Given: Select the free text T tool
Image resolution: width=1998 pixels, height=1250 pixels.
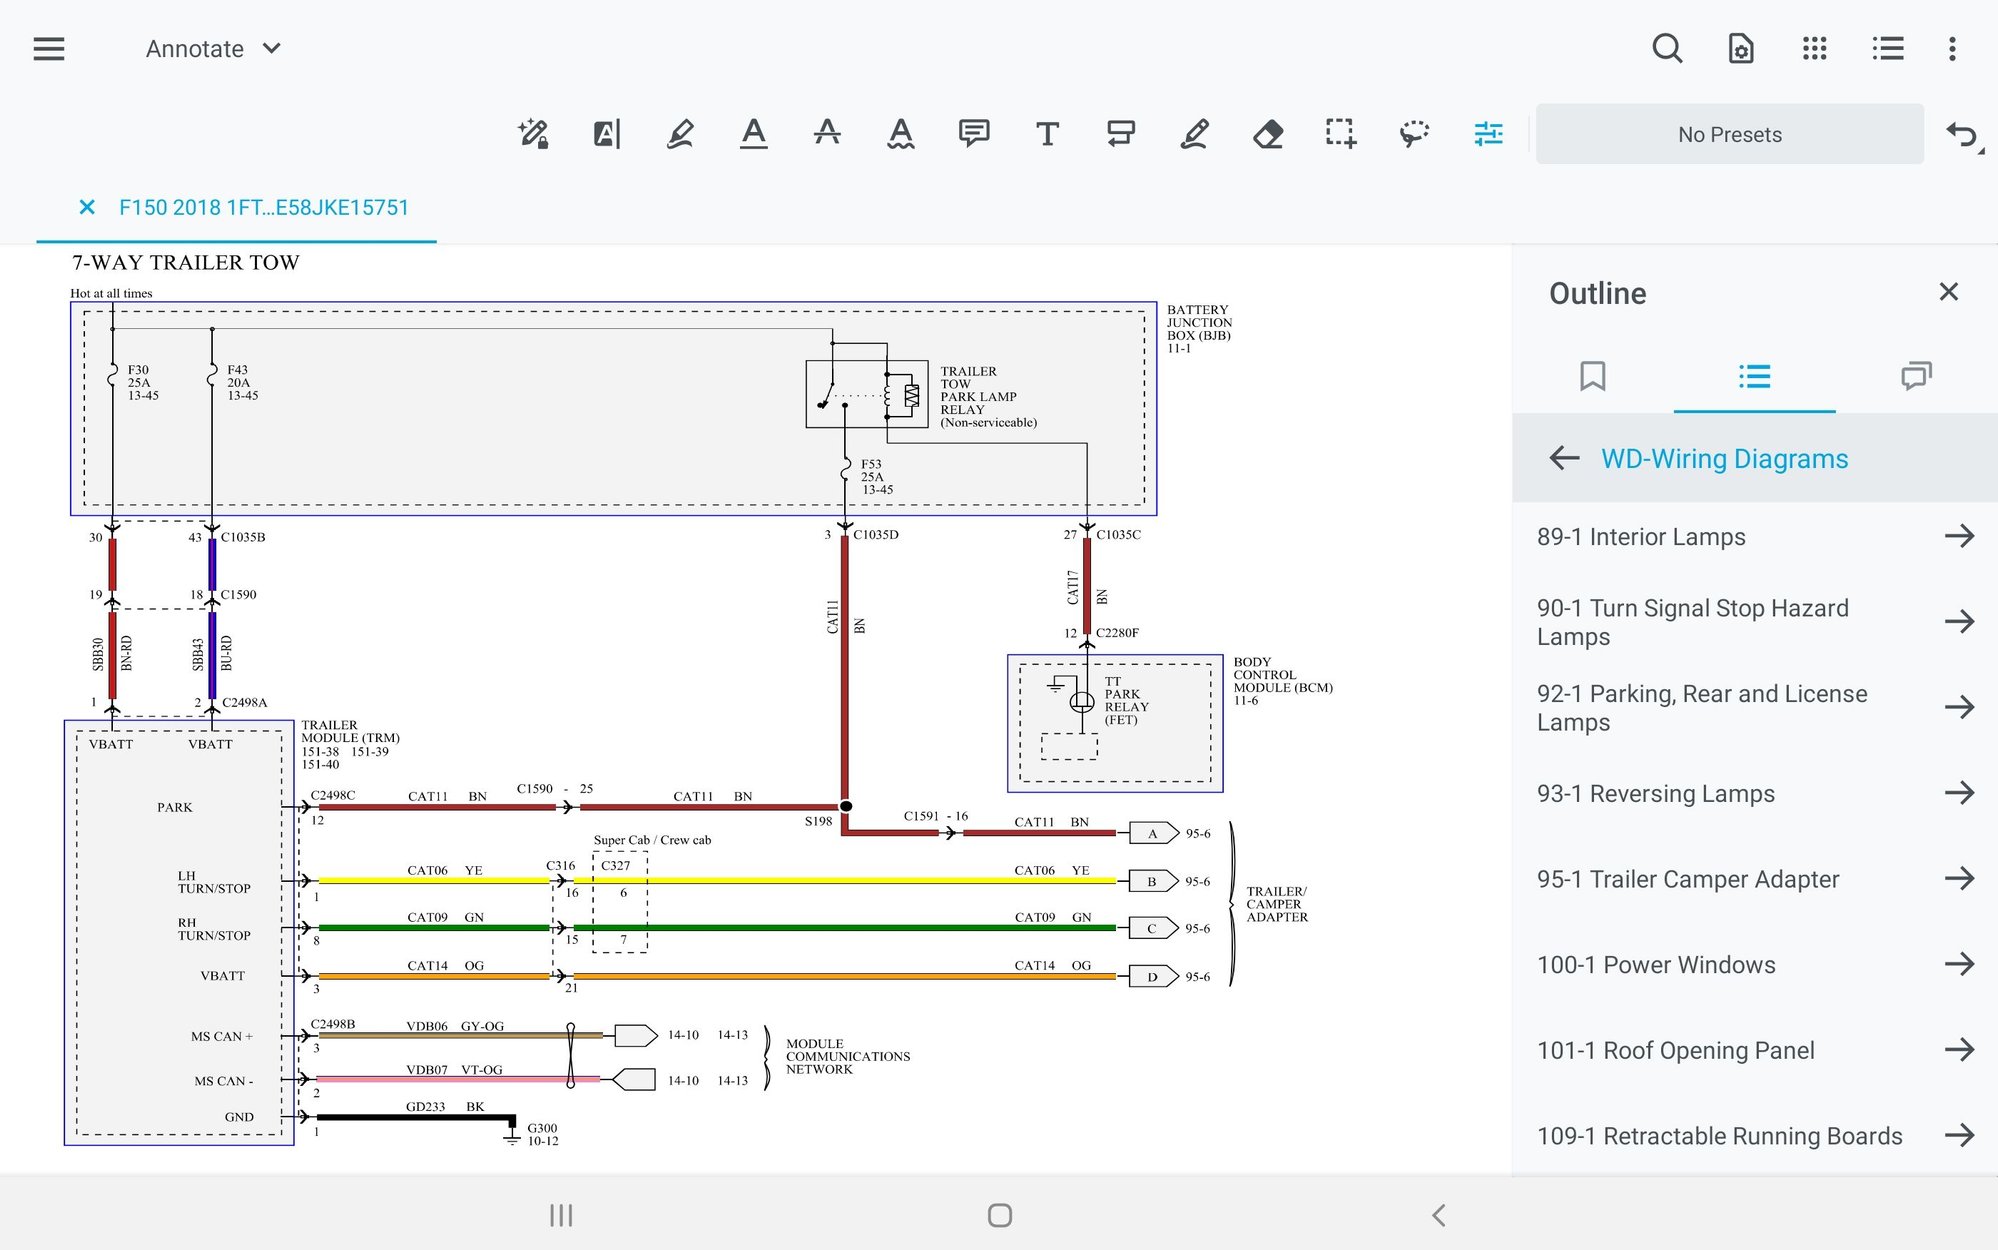Looking at the screenshot, I should [1047, 134].
